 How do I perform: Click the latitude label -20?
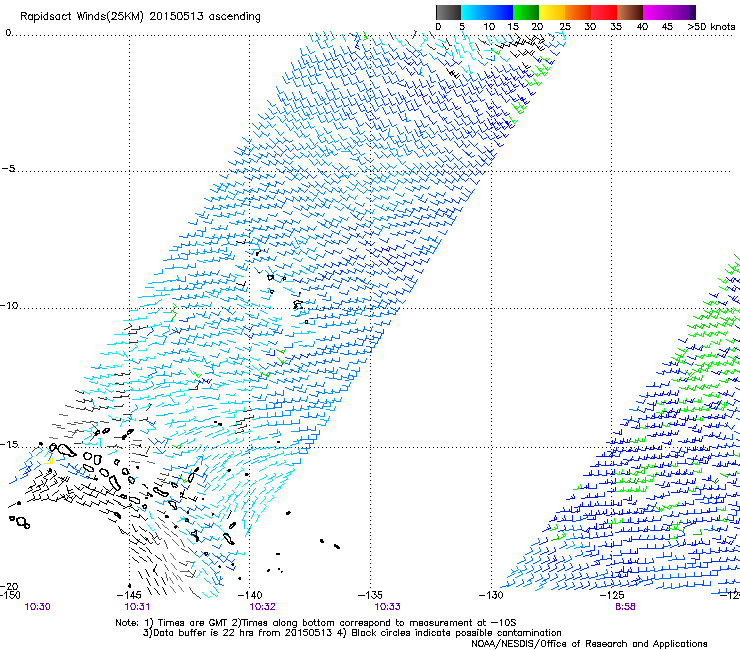click(x=9, y=586)
